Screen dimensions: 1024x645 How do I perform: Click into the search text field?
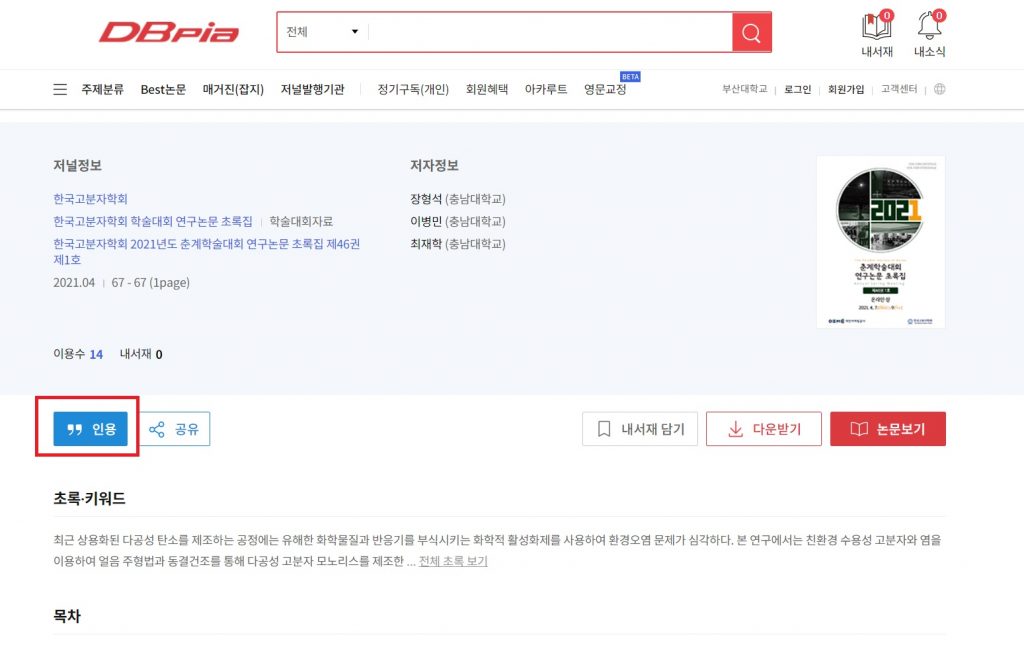[x=548, y=32]
